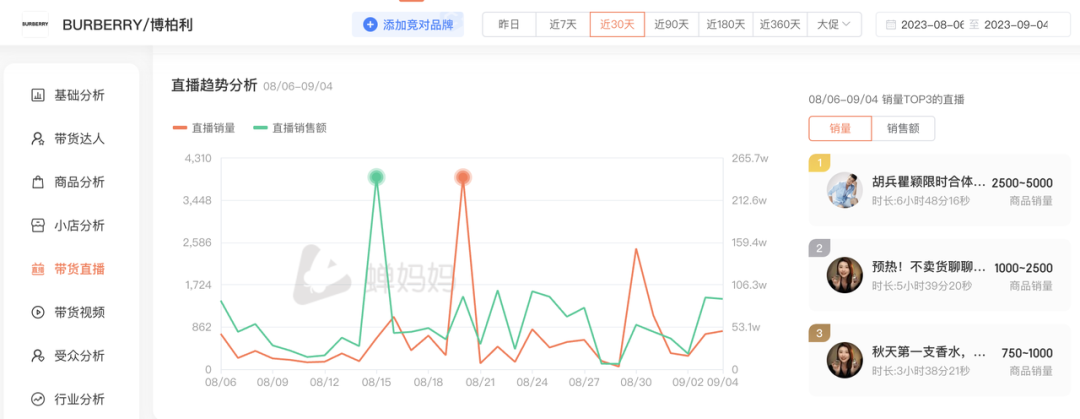1080x419 pixels.
Task: Open the 带货直播 sidebar menu item
Action: [79, 269]
